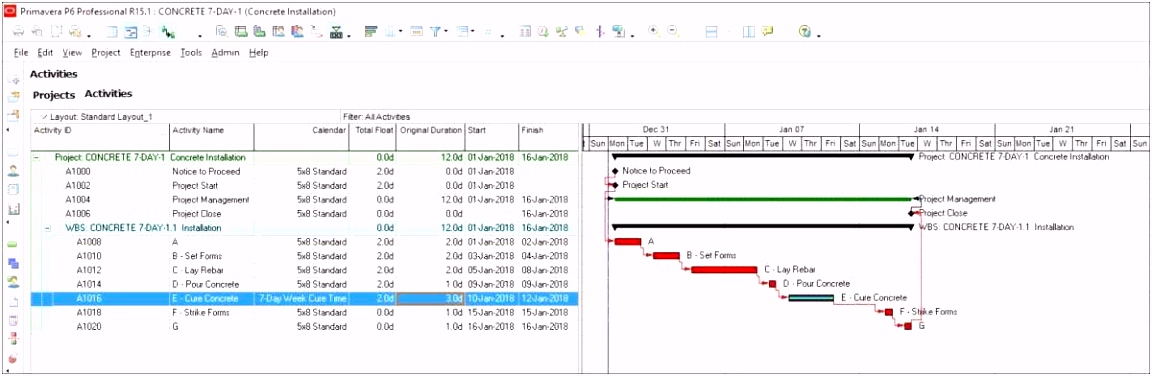The width and height of the screenshot is (1152, 376).
Task: Open the Edit menu
Action: (45, 52)
